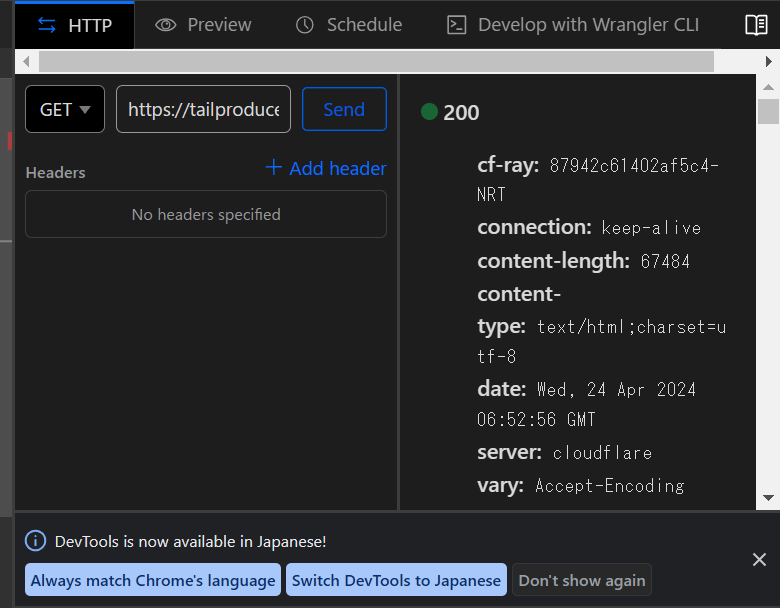Open the documentation book icon
The height and width of the screenshot is (608, 780).
(756, 25)
